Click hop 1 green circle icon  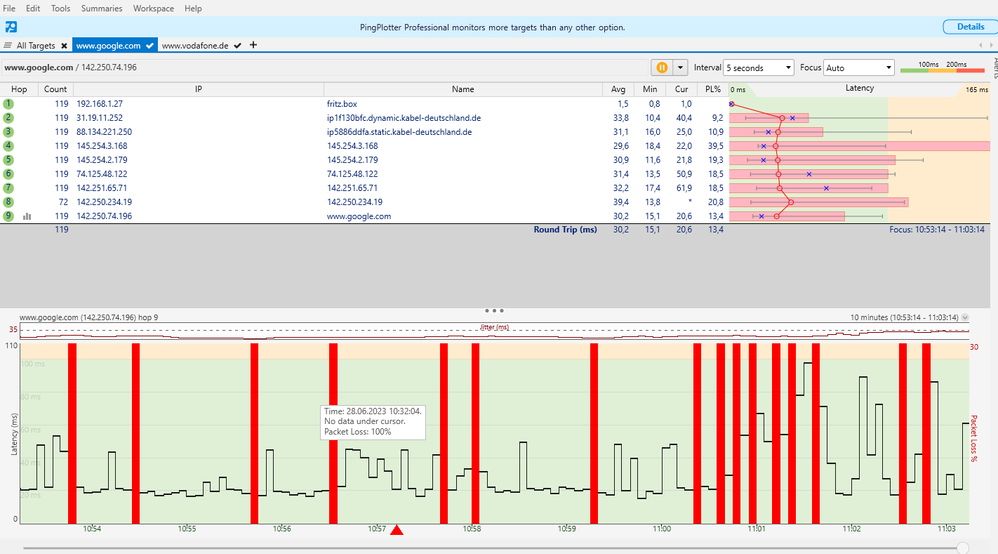point(8,104)
